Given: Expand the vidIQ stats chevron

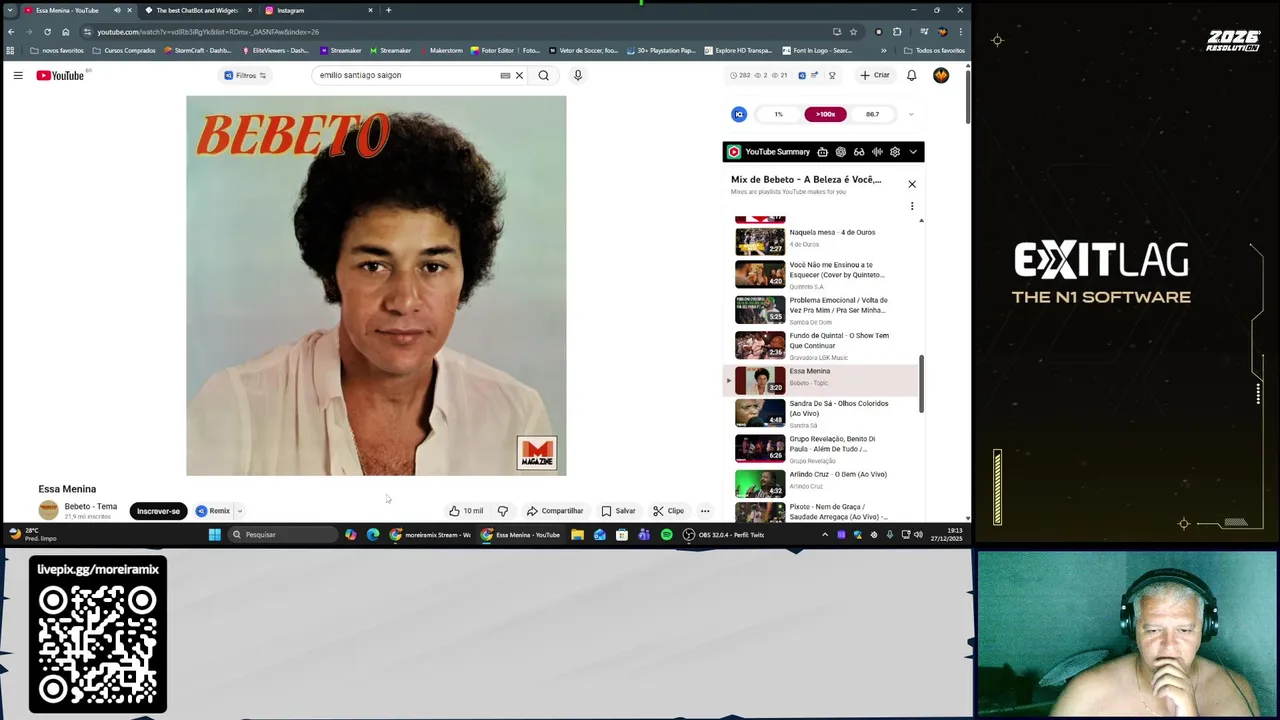Looking at the screenshot, I should (910, 114).
